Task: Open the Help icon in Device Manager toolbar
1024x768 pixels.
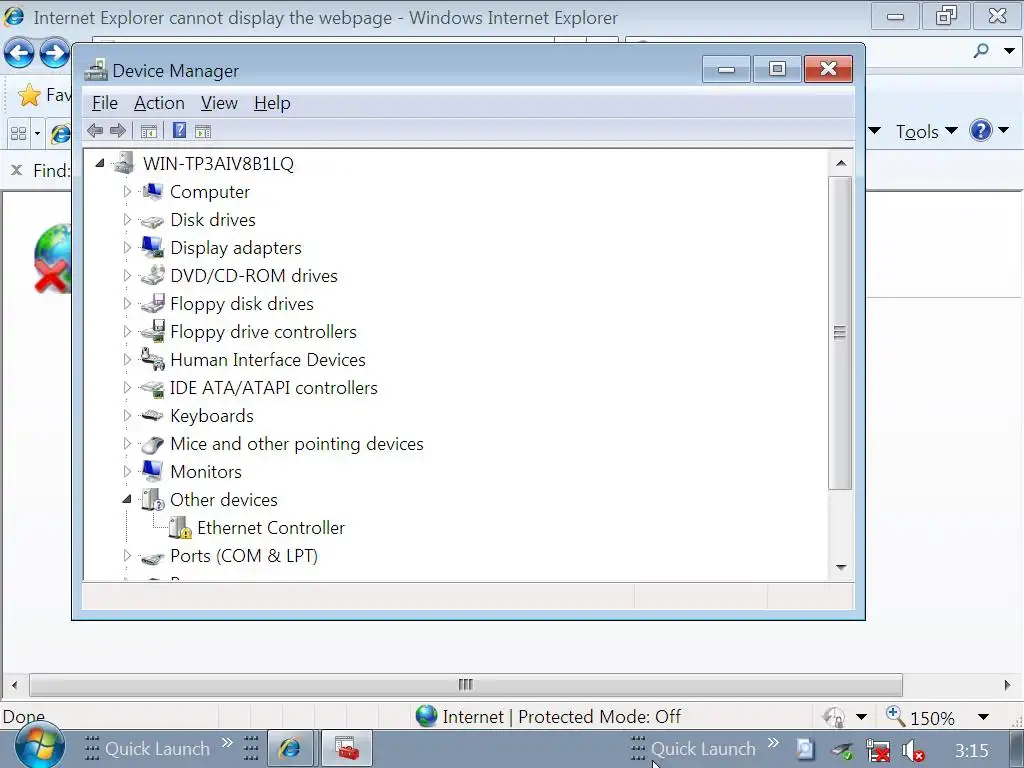Action: [179, 131]
